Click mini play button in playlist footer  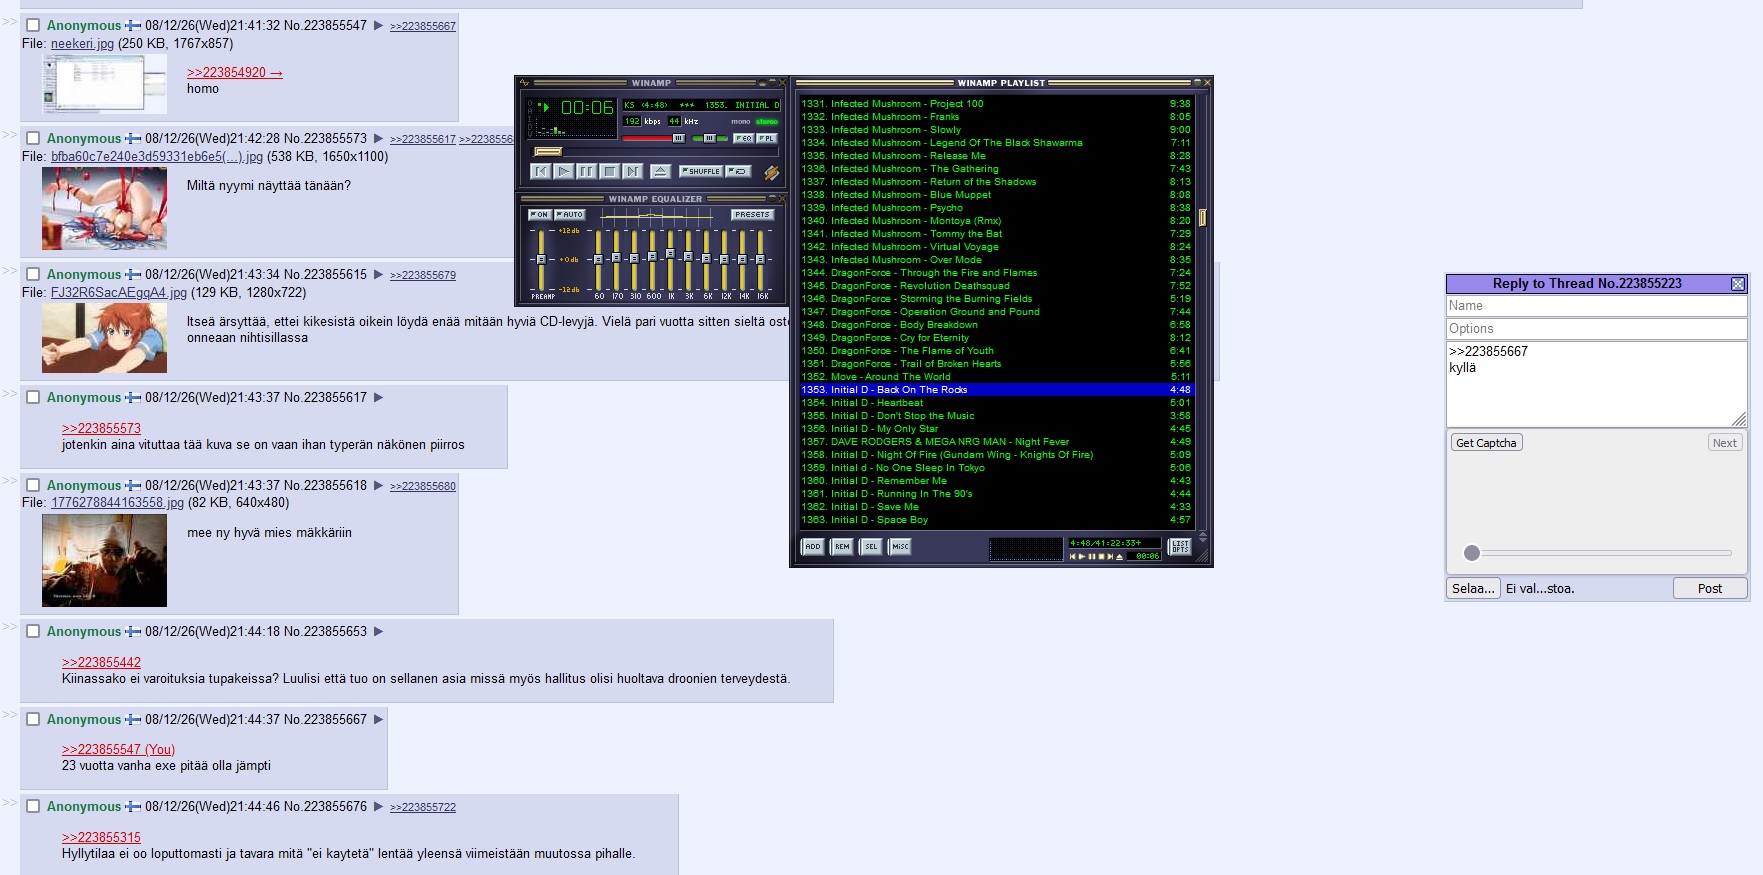click(1082, 556)
